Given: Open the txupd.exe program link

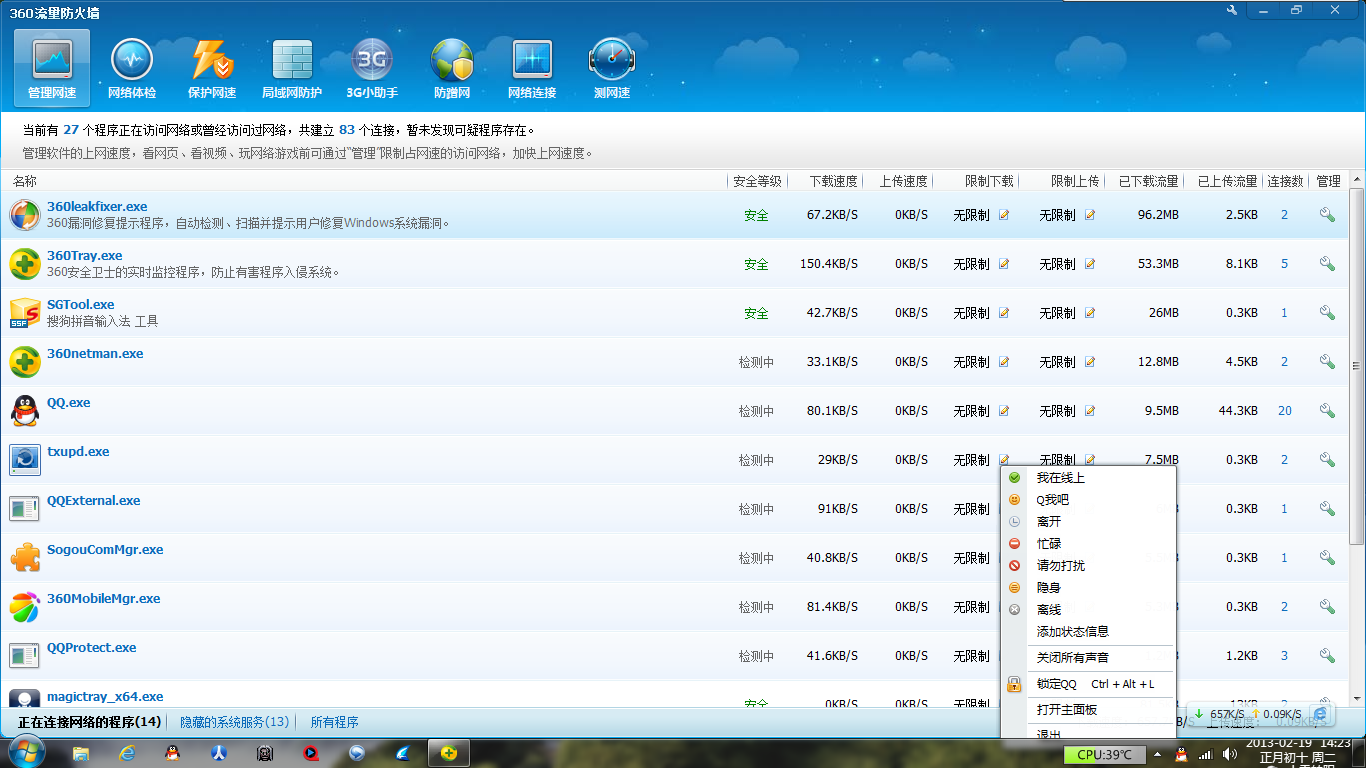Looking at the screenshot, I should (78, 452).
